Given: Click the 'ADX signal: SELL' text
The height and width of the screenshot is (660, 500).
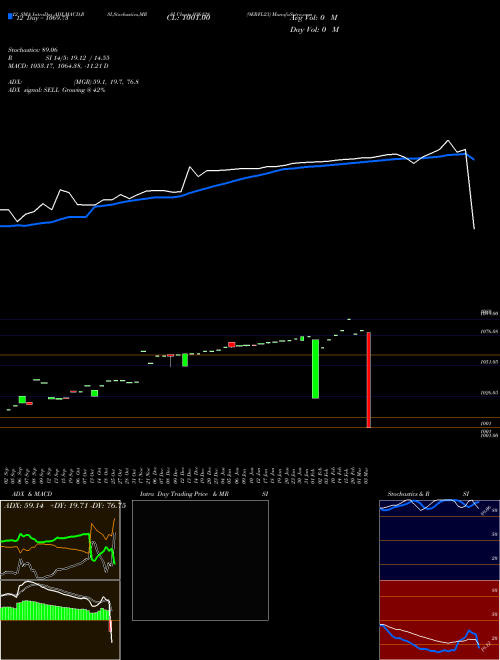Looking at the screenshot, I should point(56,90).
